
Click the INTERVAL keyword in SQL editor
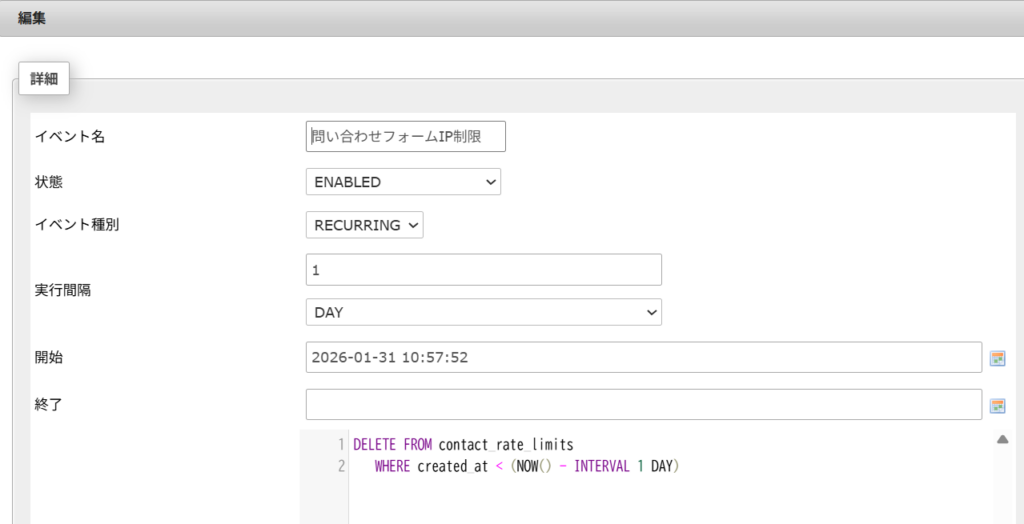pos(602,466)
